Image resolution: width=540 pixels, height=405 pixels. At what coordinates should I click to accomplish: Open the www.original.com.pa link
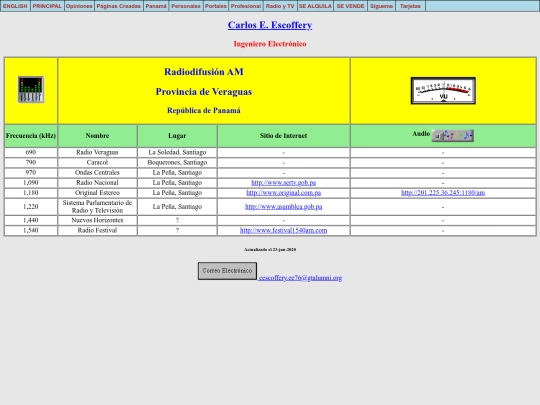pyautogui.click(x=283, y=193)
